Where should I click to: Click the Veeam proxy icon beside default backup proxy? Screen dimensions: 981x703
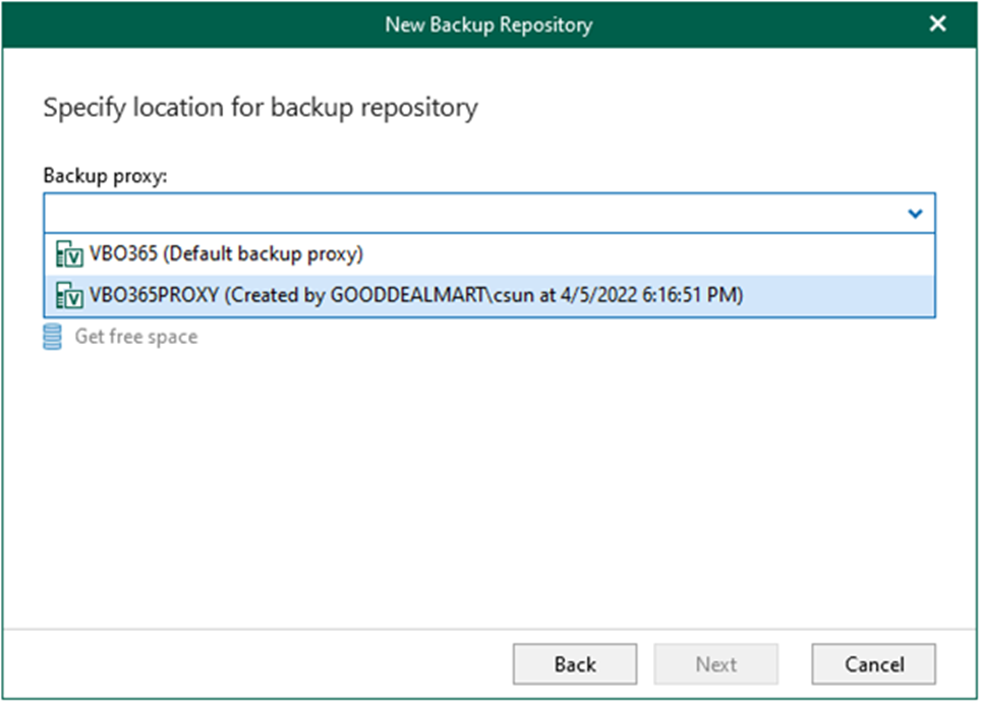click(70, 253)
